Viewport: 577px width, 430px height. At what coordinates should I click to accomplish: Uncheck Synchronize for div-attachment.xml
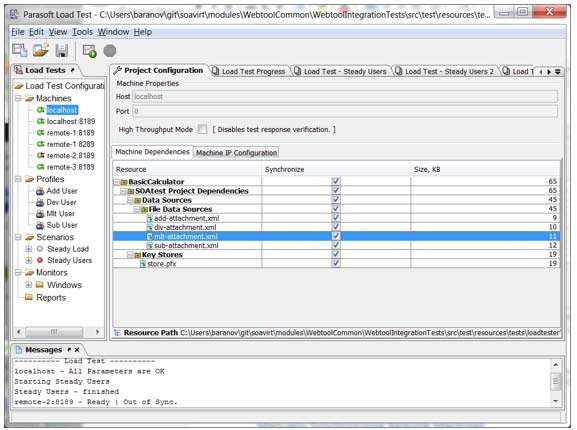[336, 227]
